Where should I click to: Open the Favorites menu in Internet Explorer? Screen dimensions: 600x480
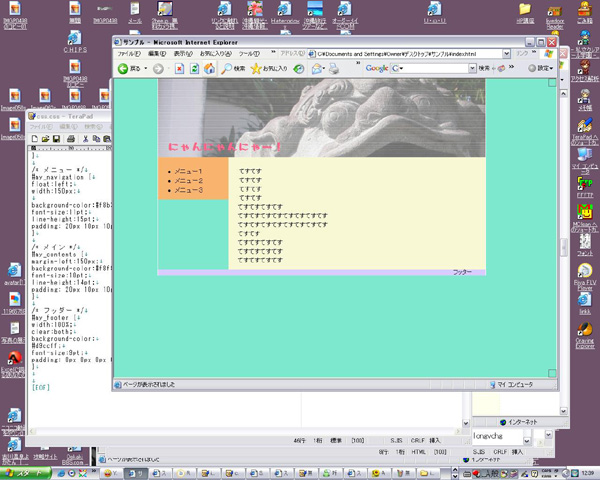point(215,54)
